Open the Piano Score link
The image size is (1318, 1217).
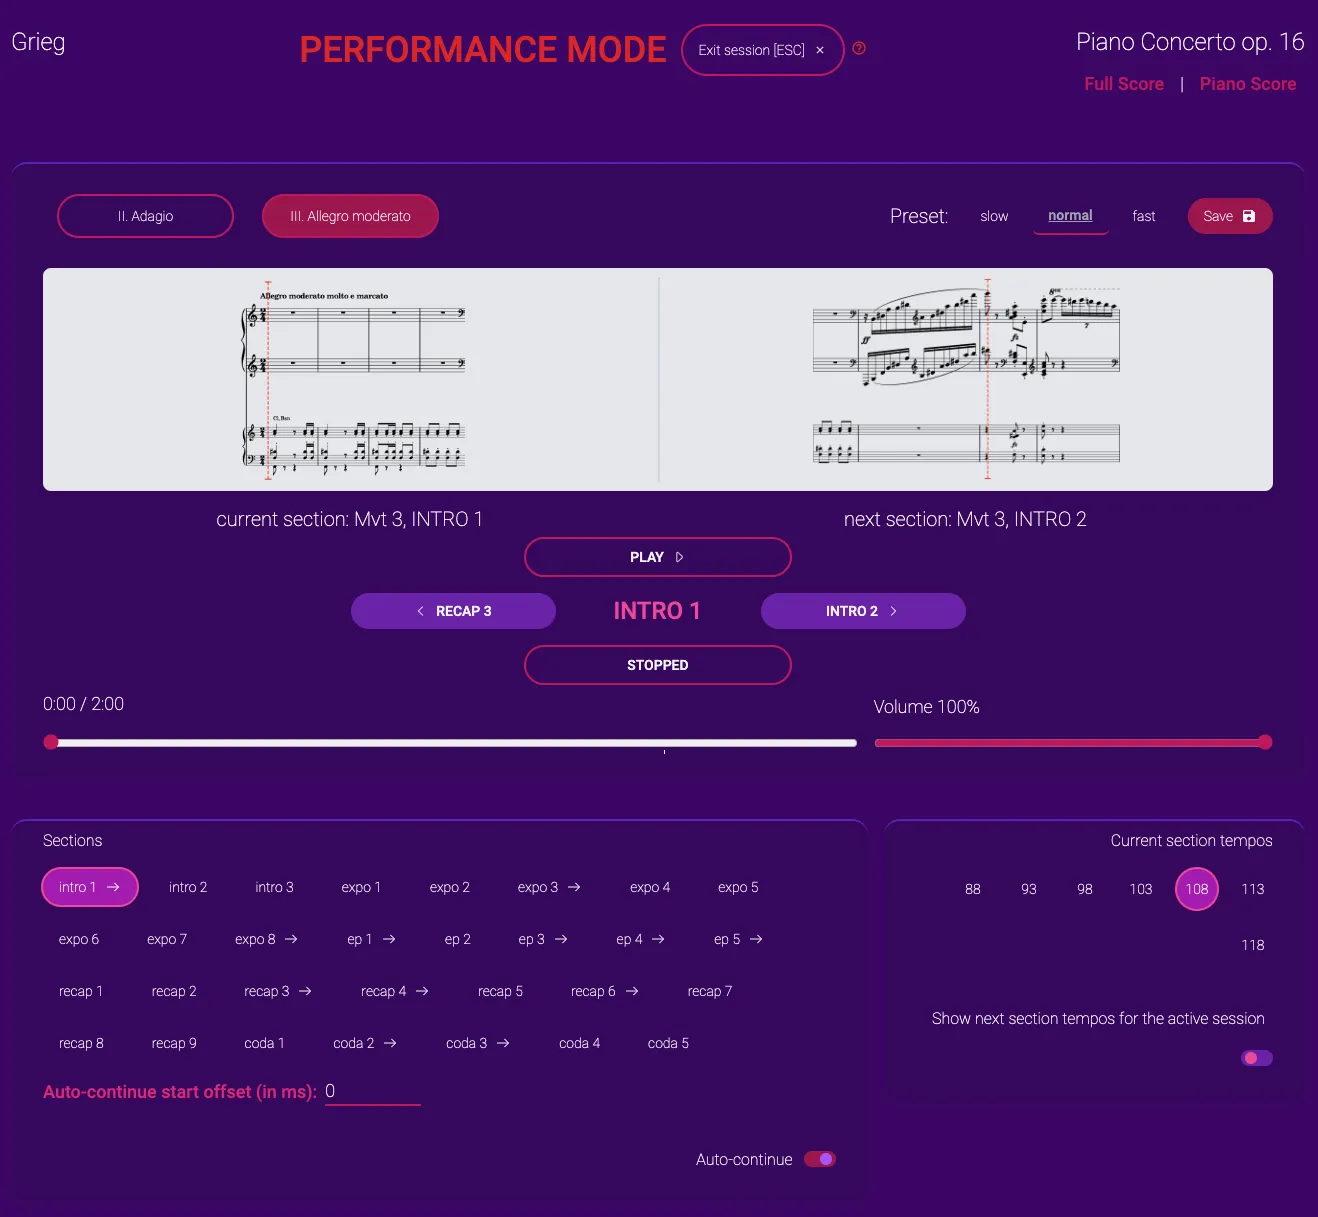click(1248, 84)
